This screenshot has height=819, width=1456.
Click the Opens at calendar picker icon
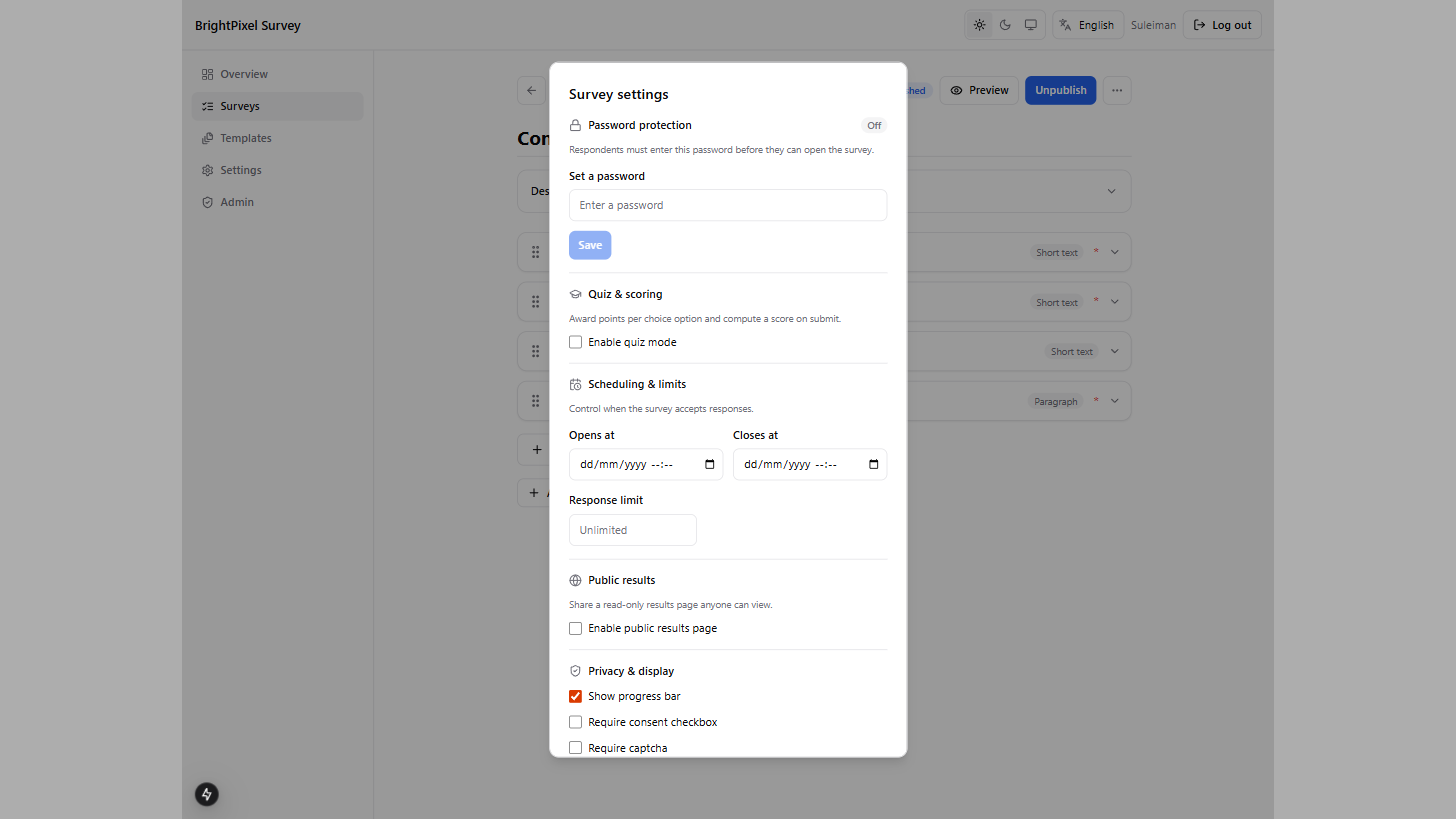710,464
